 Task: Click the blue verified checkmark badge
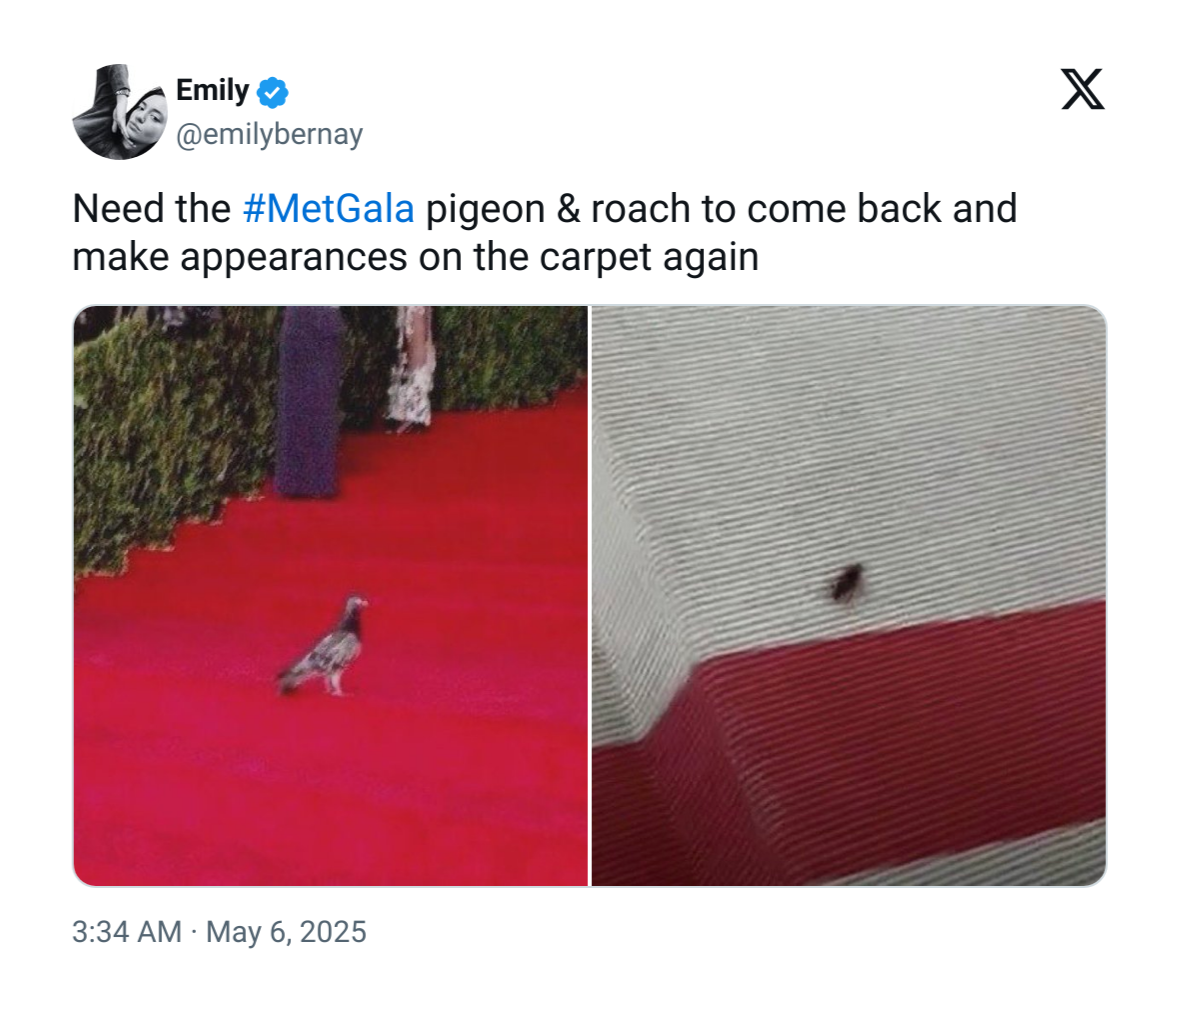point(272,92)
